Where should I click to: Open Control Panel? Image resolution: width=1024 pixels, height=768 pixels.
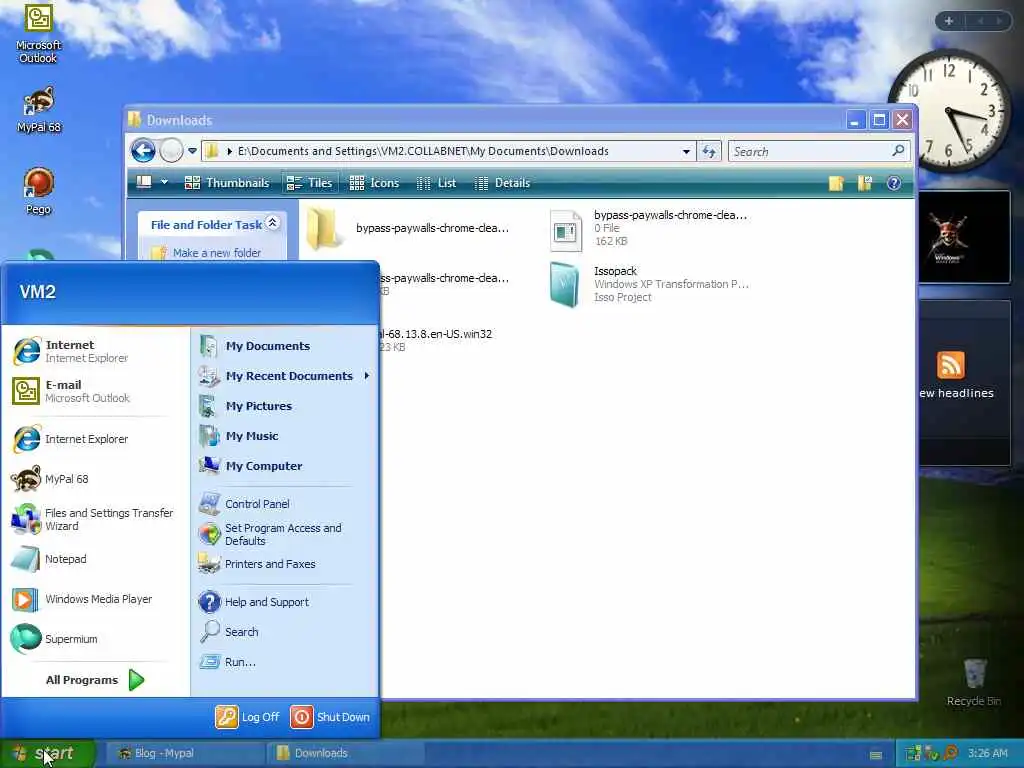[x=285, y=504]
